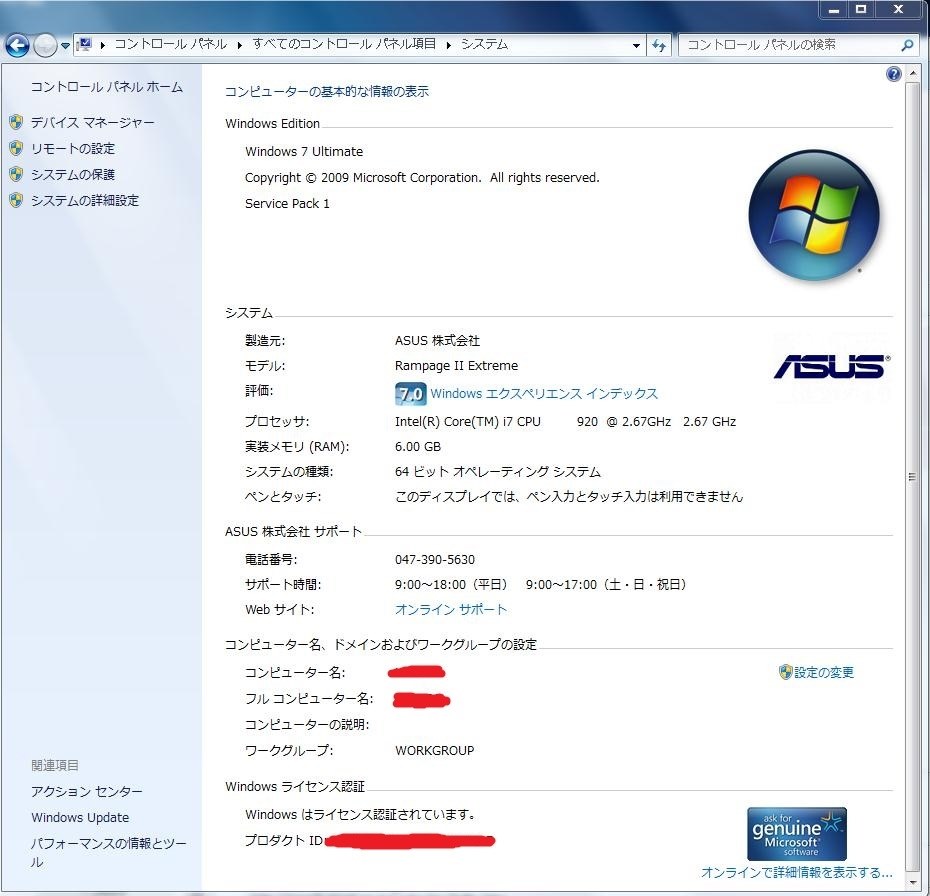930x896 pixels.
Task: Click the refresh button beside address bar
Action: pyautogui.click(x=659, y=45)
